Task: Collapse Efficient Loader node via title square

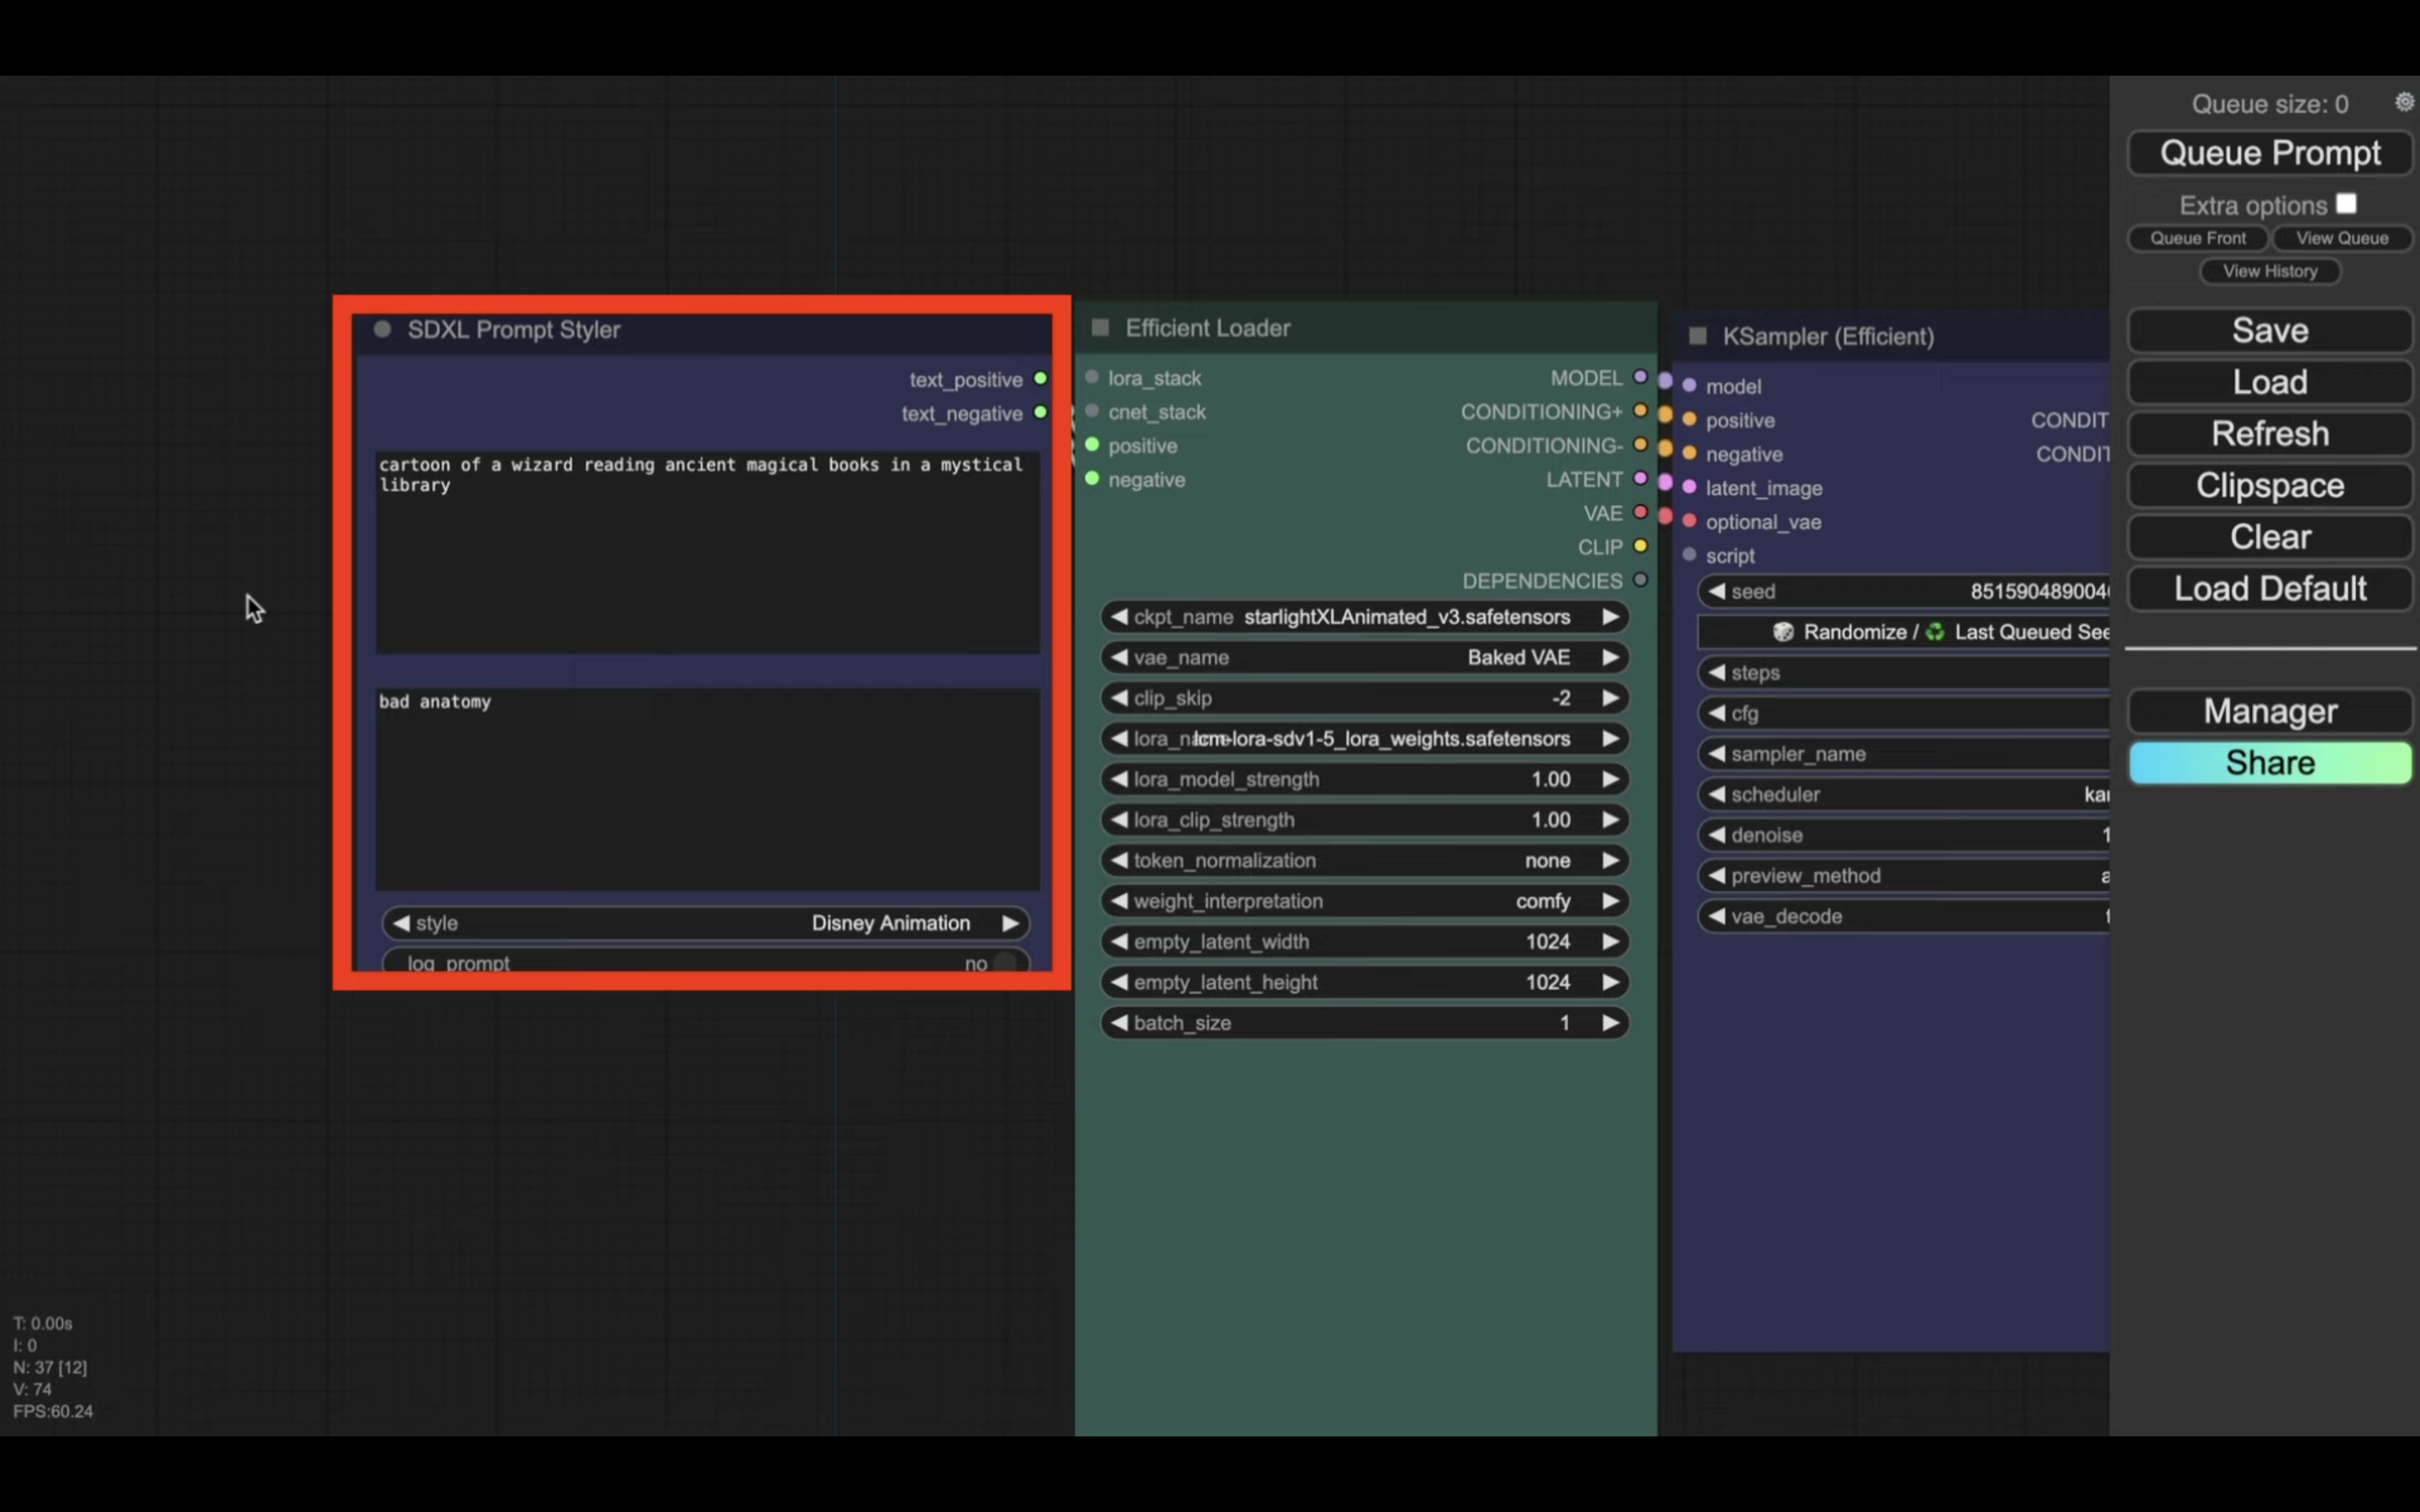Action: click(x=1100, y=327)
